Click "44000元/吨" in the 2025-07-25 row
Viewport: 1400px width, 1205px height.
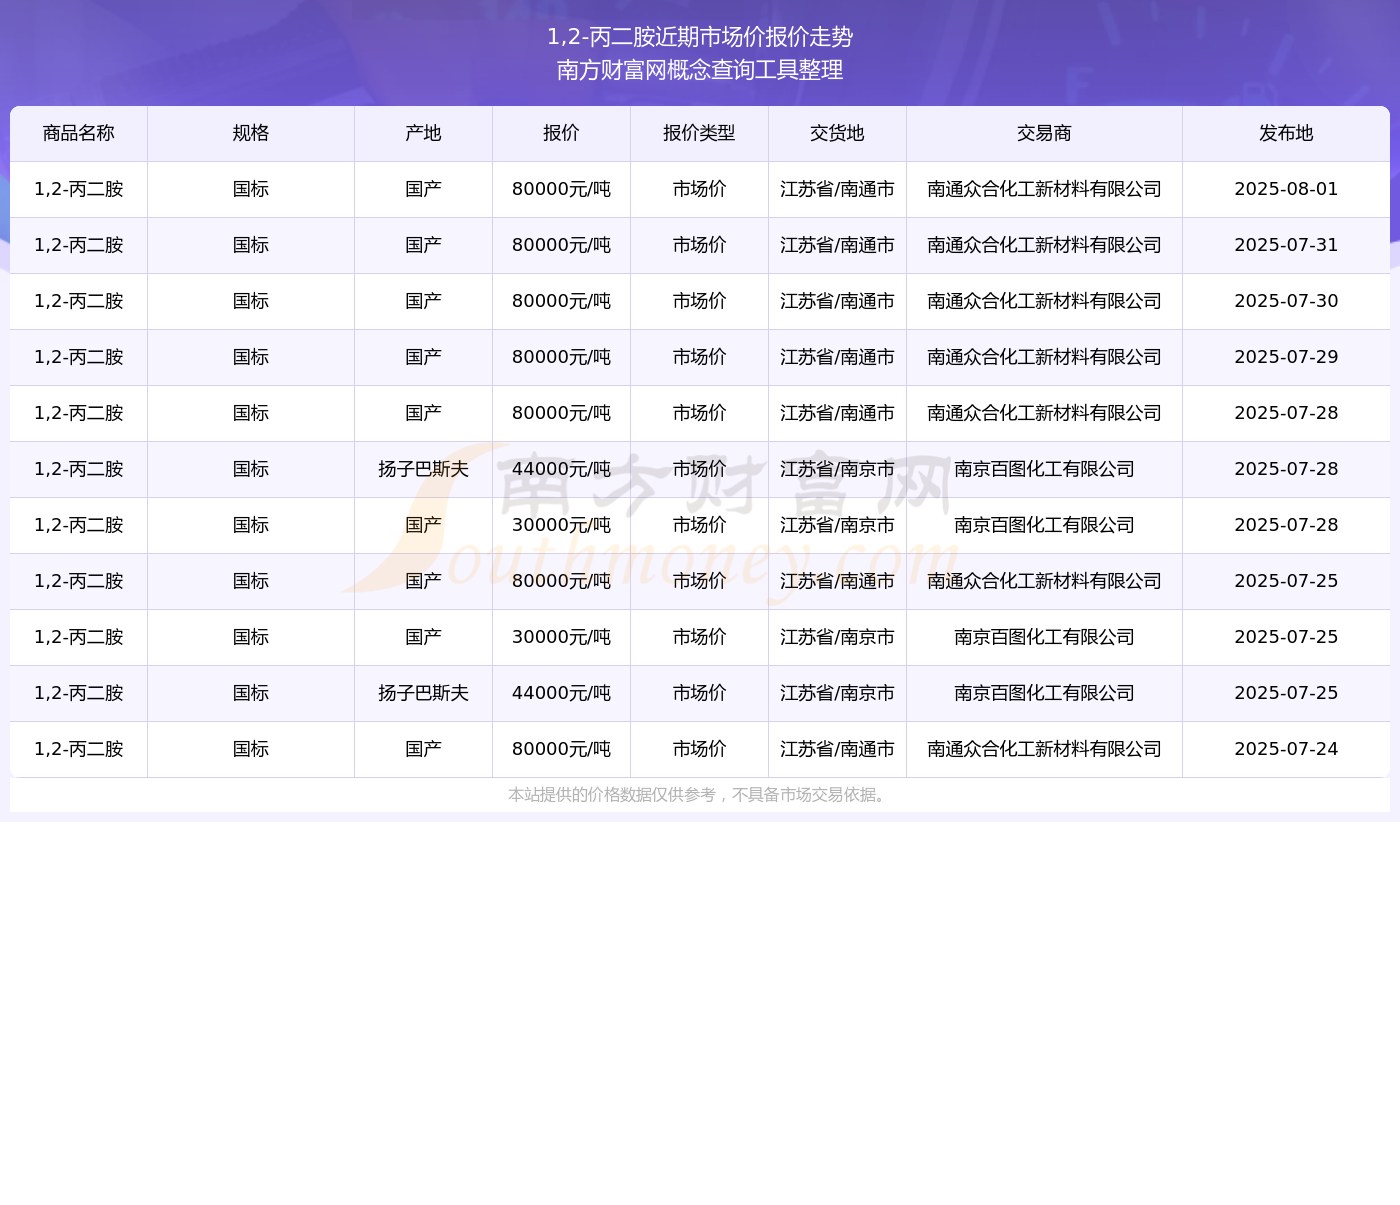562,693
